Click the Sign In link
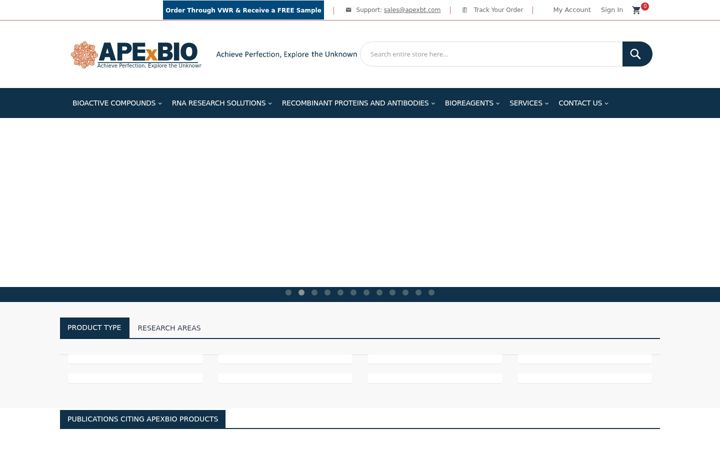Viewport: 720px width, 450px height. pyautogui.click(x=612, y=10)
